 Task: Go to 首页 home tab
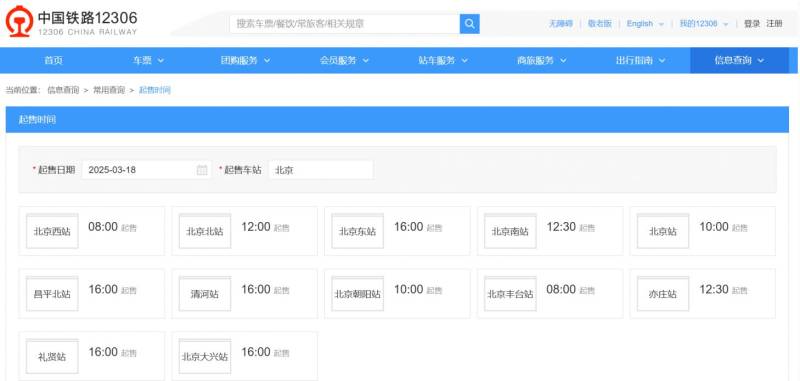click(53, 60)
